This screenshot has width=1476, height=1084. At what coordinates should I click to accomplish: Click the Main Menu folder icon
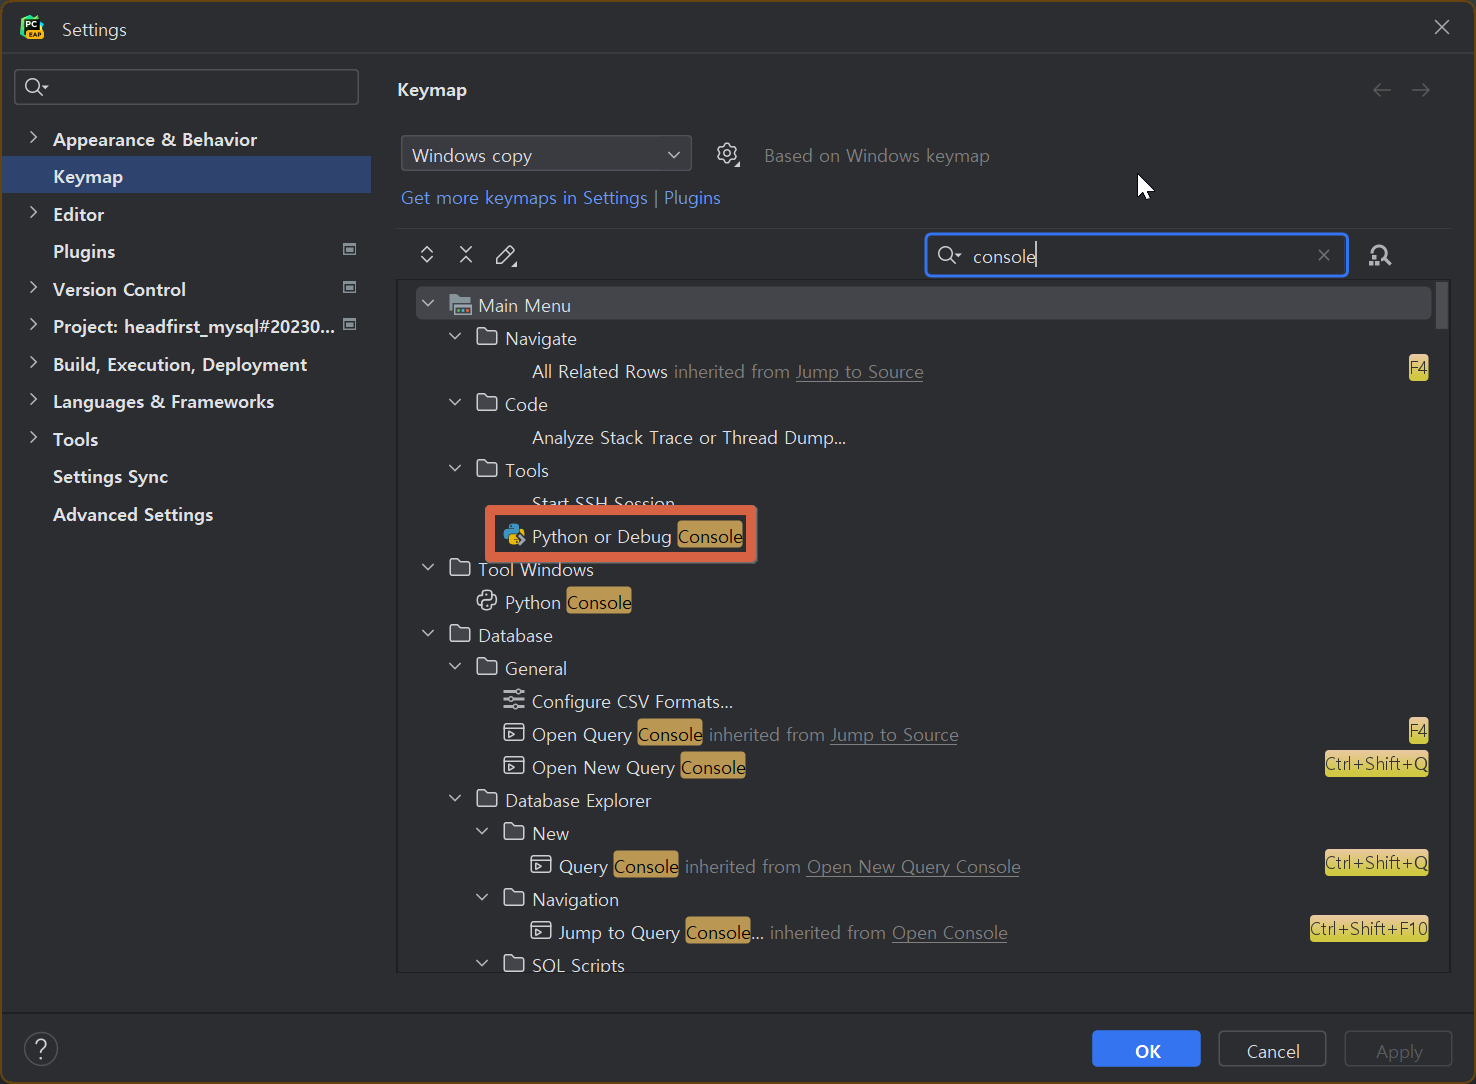tap(460, 304)
